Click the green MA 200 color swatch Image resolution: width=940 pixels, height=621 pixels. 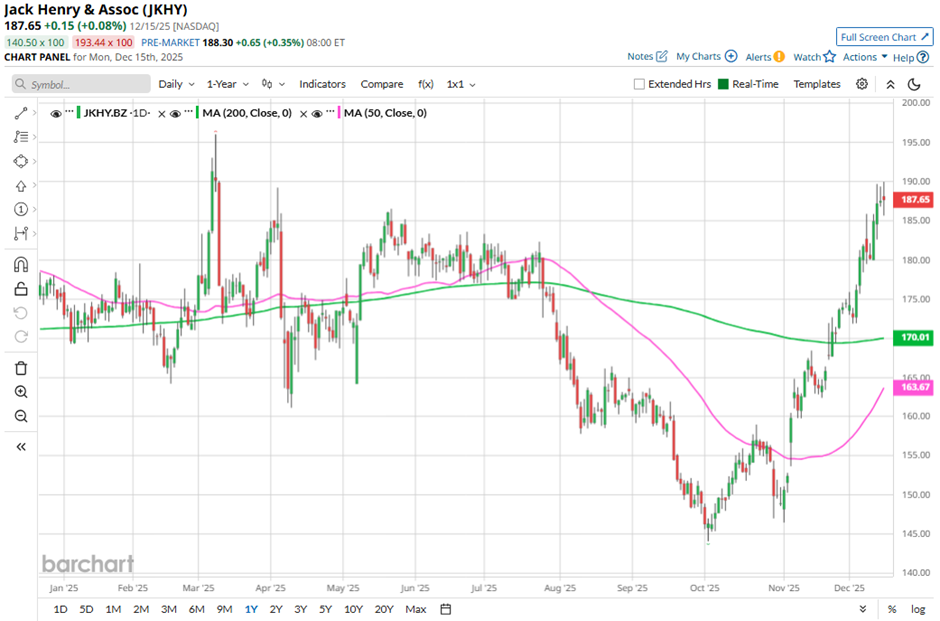pyautogui.click(x=197, y=113)
